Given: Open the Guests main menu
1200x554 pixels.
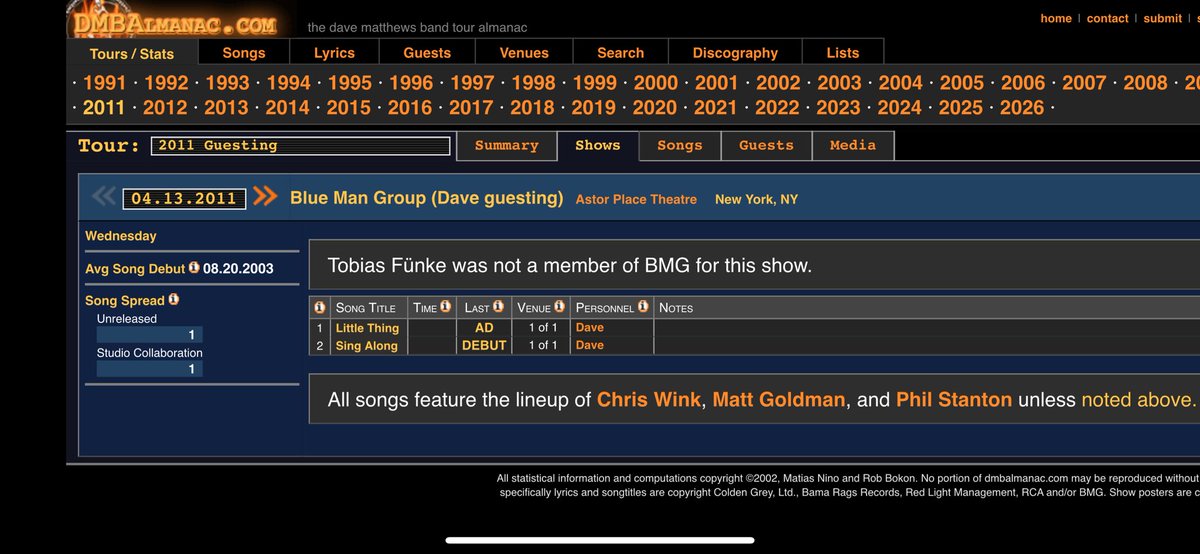Looking at the screenshot, I should pyautogui.click(x=427, y=53).
